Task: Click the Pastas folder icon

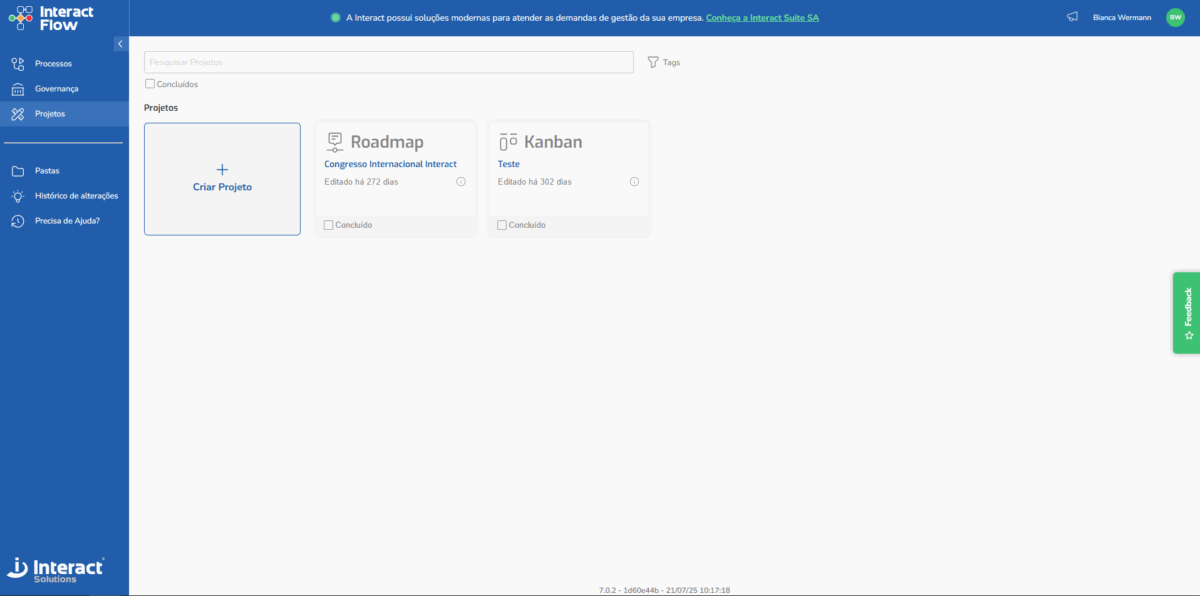Action: 17,171
